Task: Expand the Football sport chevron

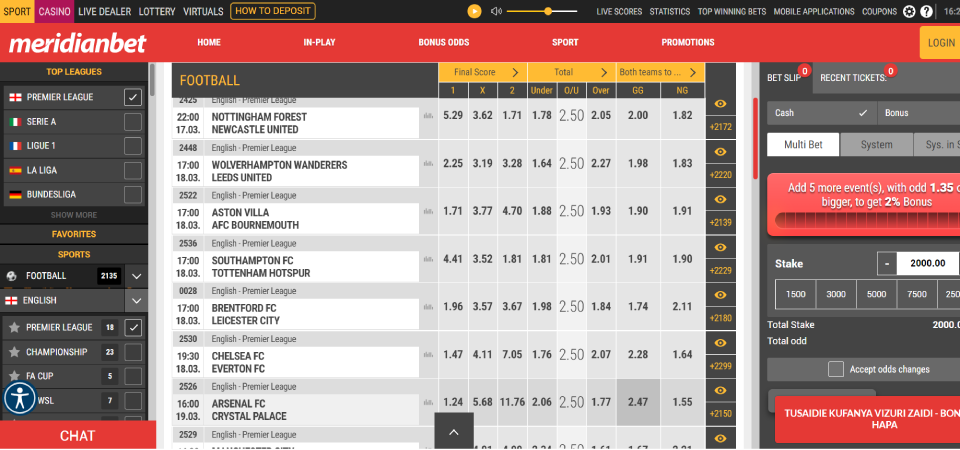Action: point(137,276)
